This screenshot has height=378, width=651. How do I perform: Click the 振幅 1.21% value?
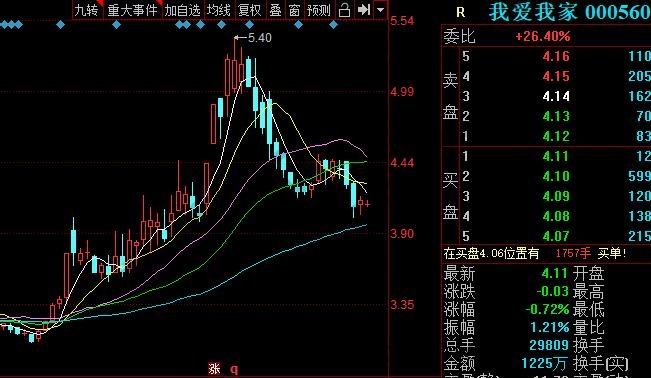(x=550, y=327)
